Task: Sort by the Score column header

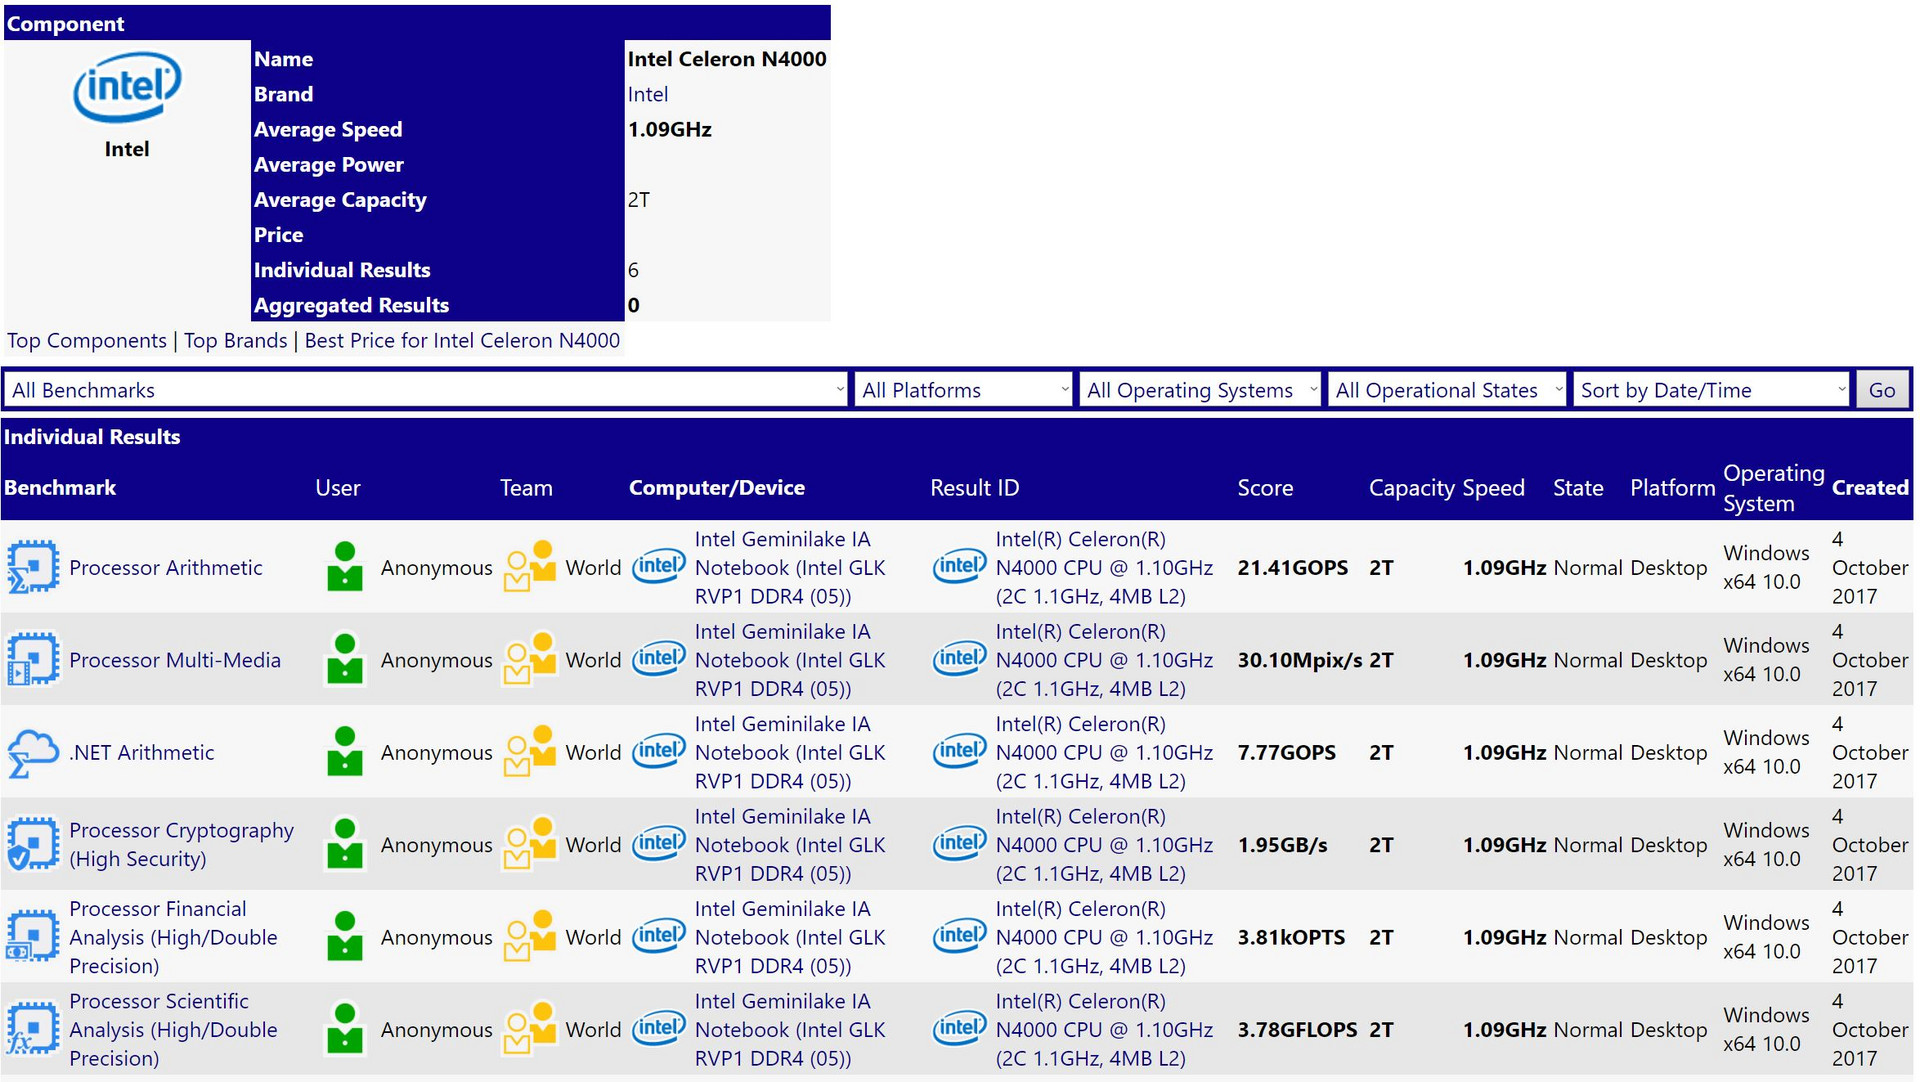Action: [x=1265, y=488]
